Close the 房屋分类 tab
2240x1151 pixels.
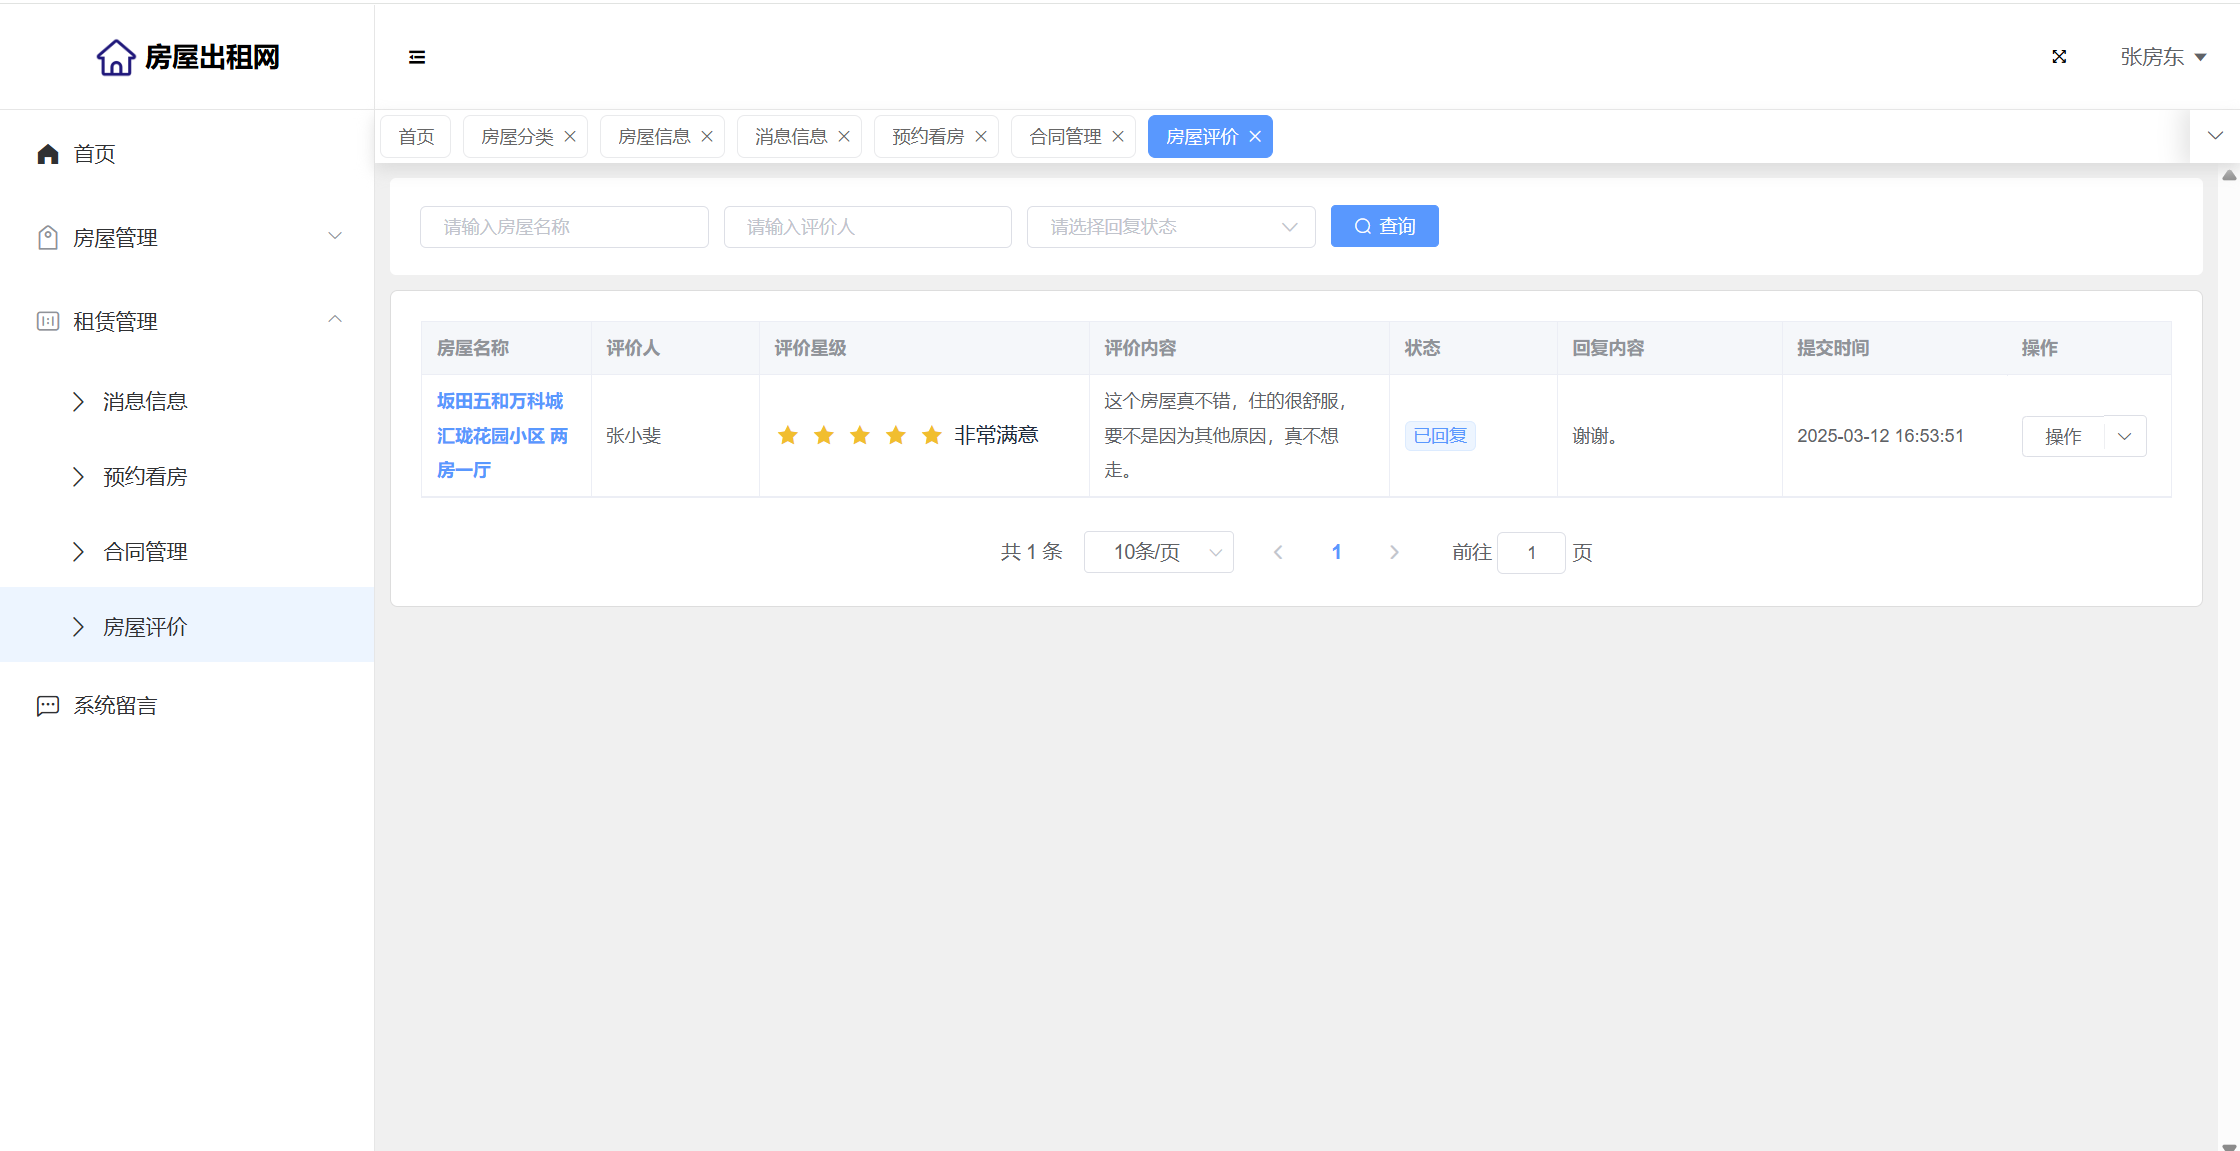(570, 137)
